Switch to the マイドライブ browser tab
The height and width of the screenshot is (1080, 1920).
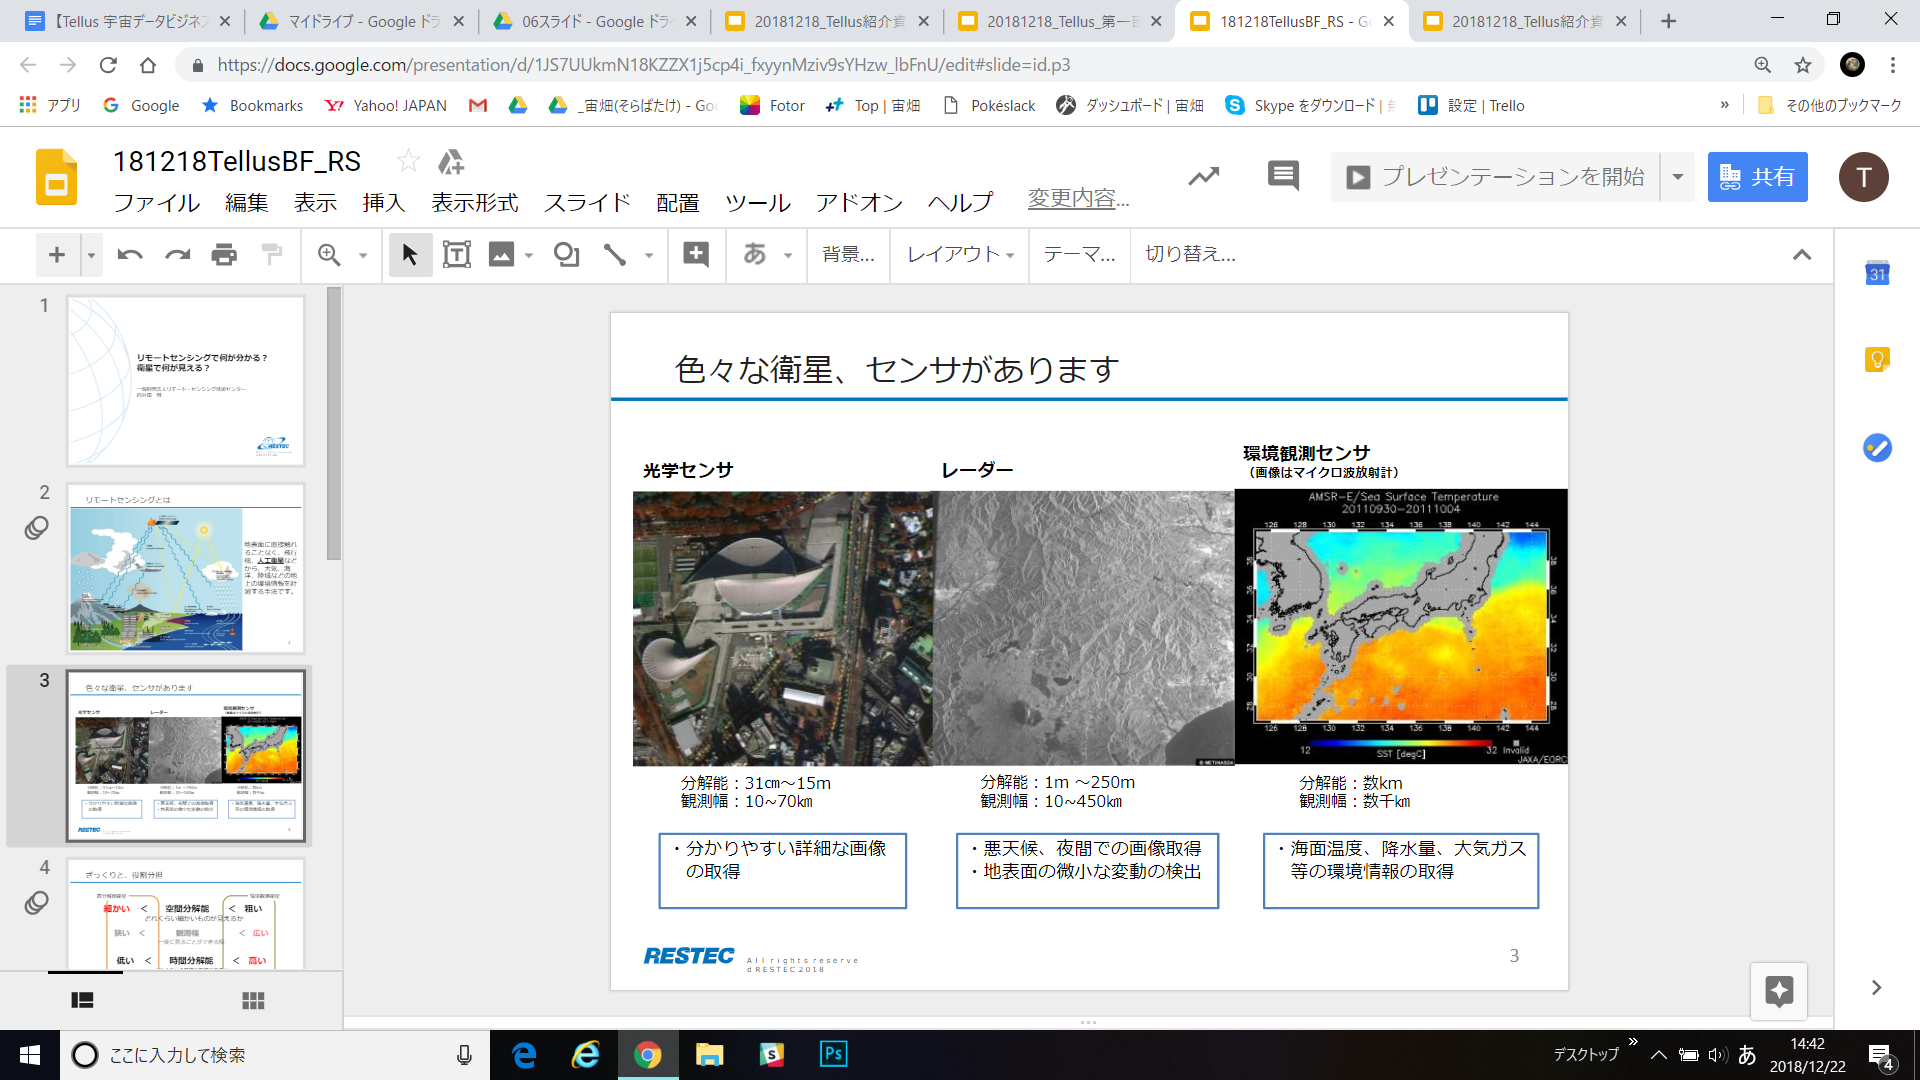coord(362,21)
